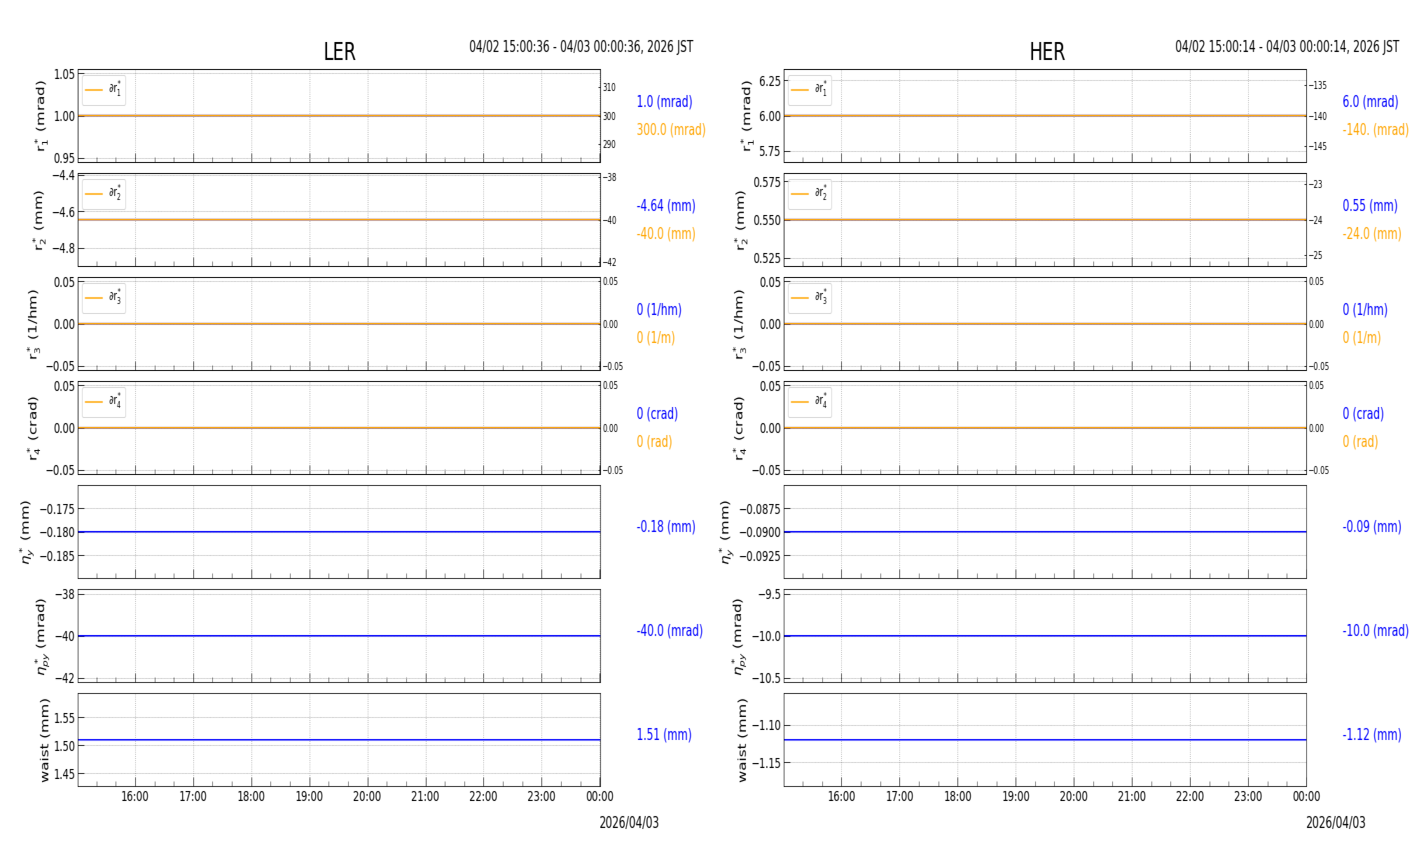Image resolution: width=1412 pixels, height=864 pixels.
Task: Select HER time range ending 00:00:14 JST
Action: [1287, 47]
